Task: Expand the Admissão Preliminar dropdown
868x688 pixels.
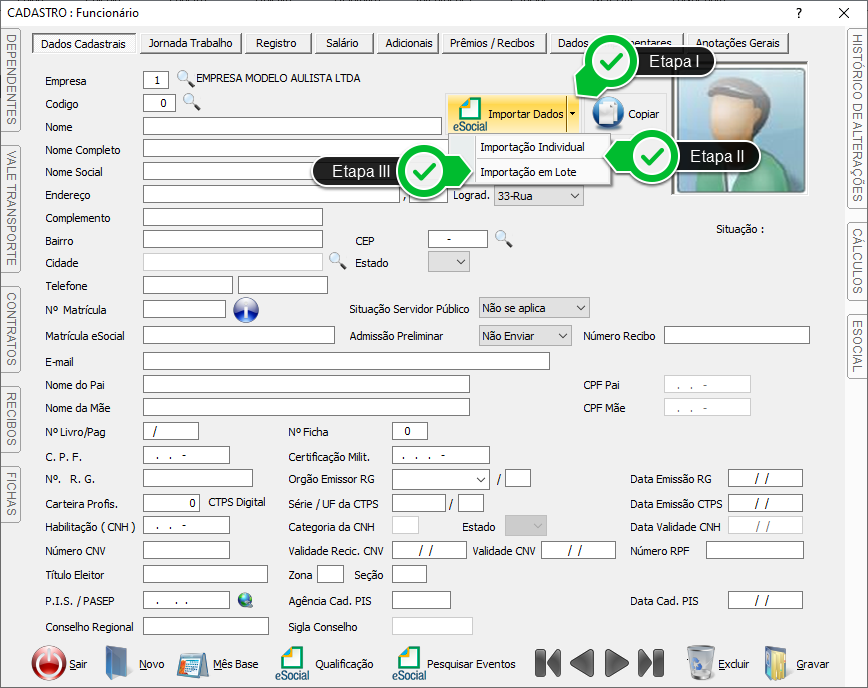Action: click(562, 335)
